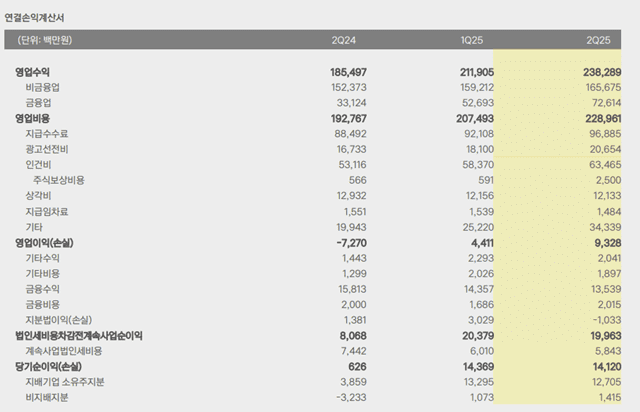Click the 연결손익계산서 title

point(34,18)
